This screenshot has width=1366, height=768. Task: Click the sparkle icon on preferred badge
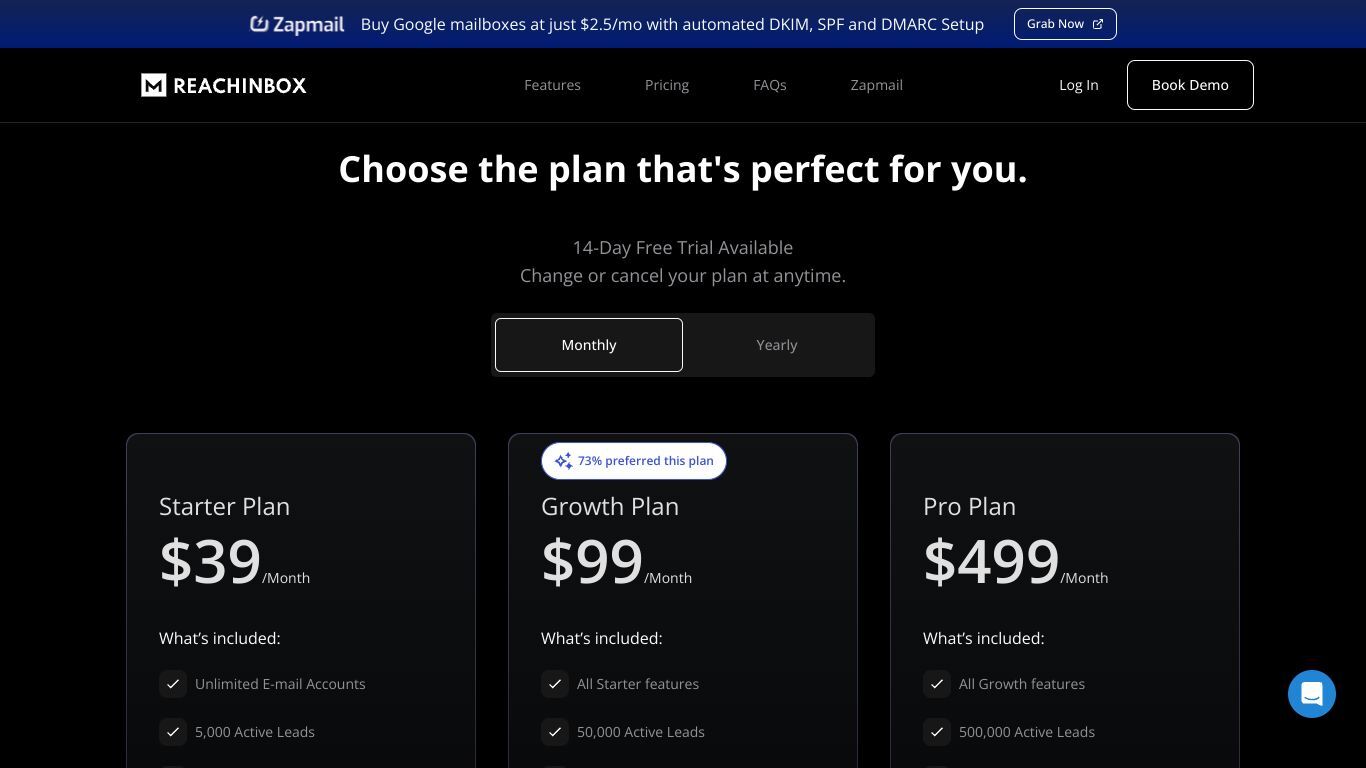[563, 461]
